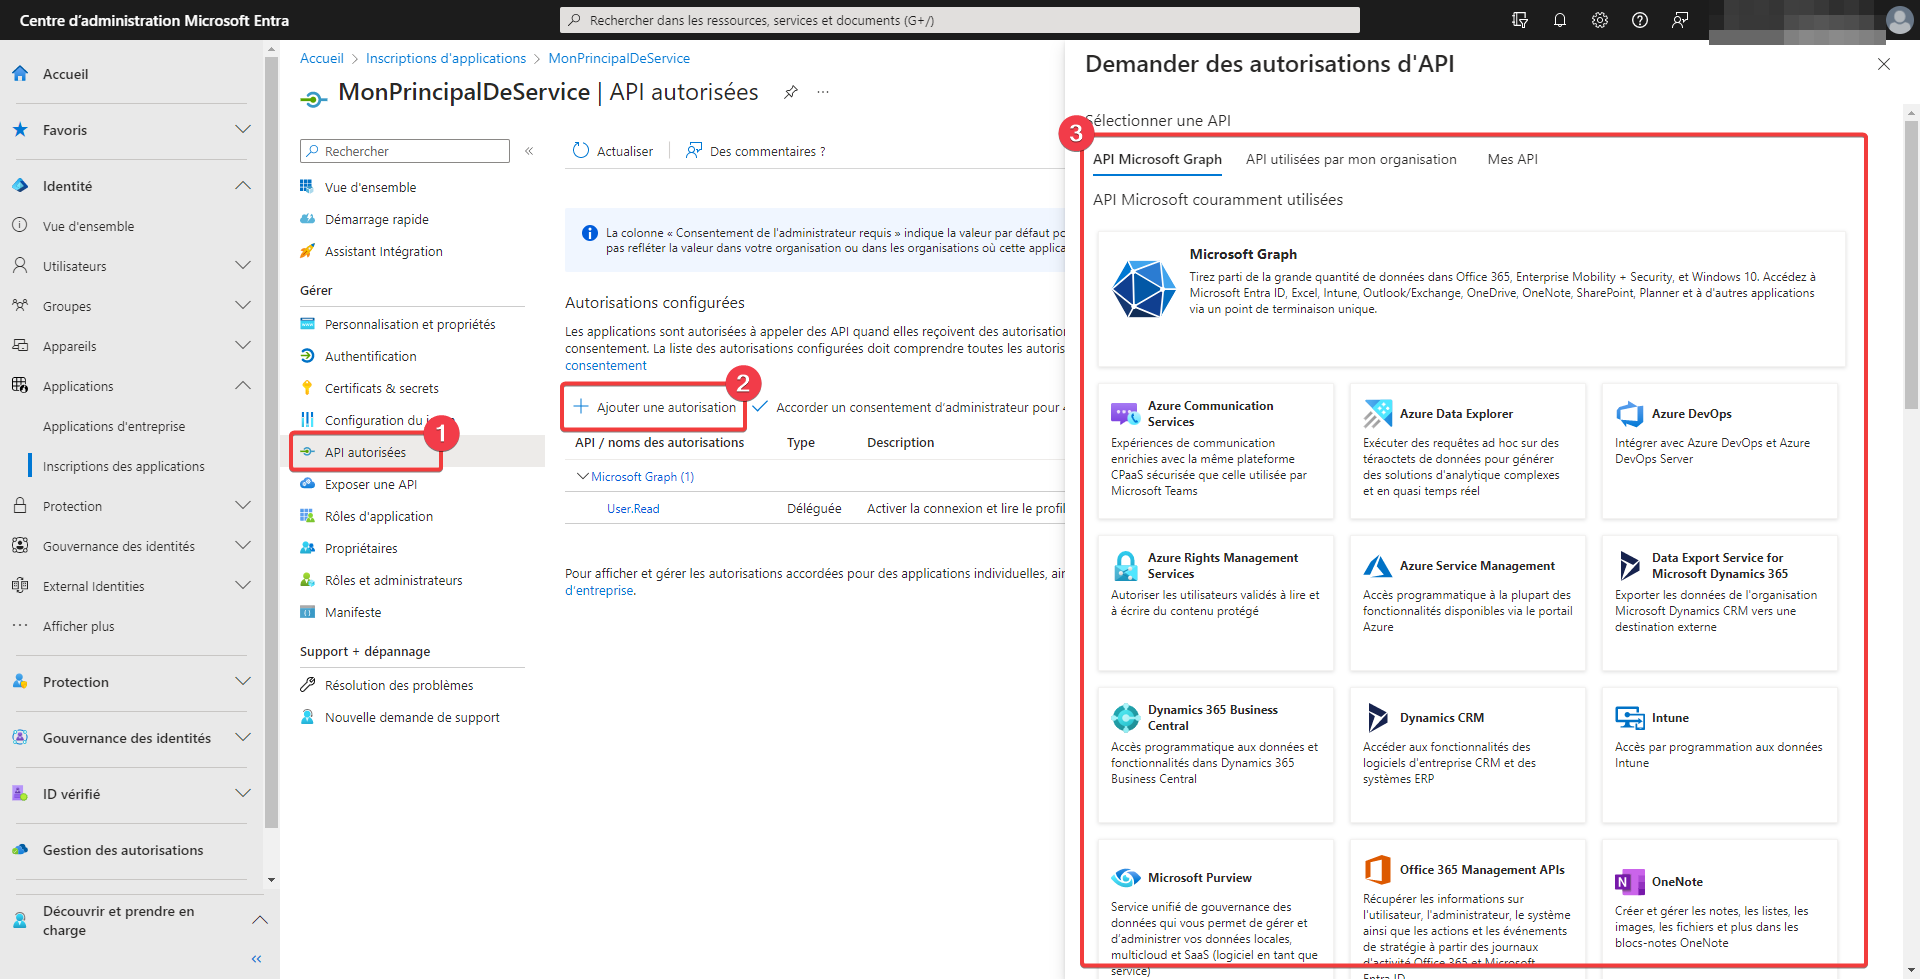Expand the Favoris section chevron
The width and height of the screenshot is (1920, 979).
(x=242, y=130)
